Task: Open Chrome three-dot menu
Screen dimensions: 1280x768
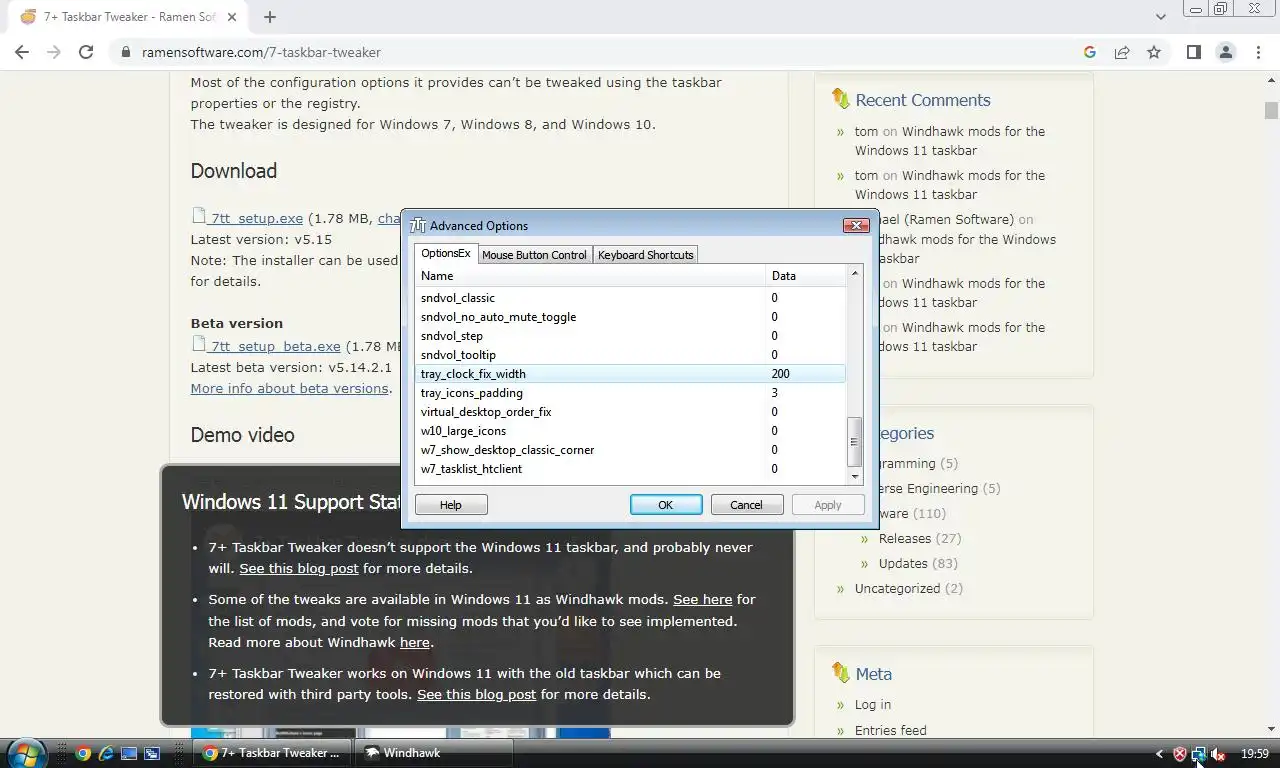Action: [x=1258, y=52]
